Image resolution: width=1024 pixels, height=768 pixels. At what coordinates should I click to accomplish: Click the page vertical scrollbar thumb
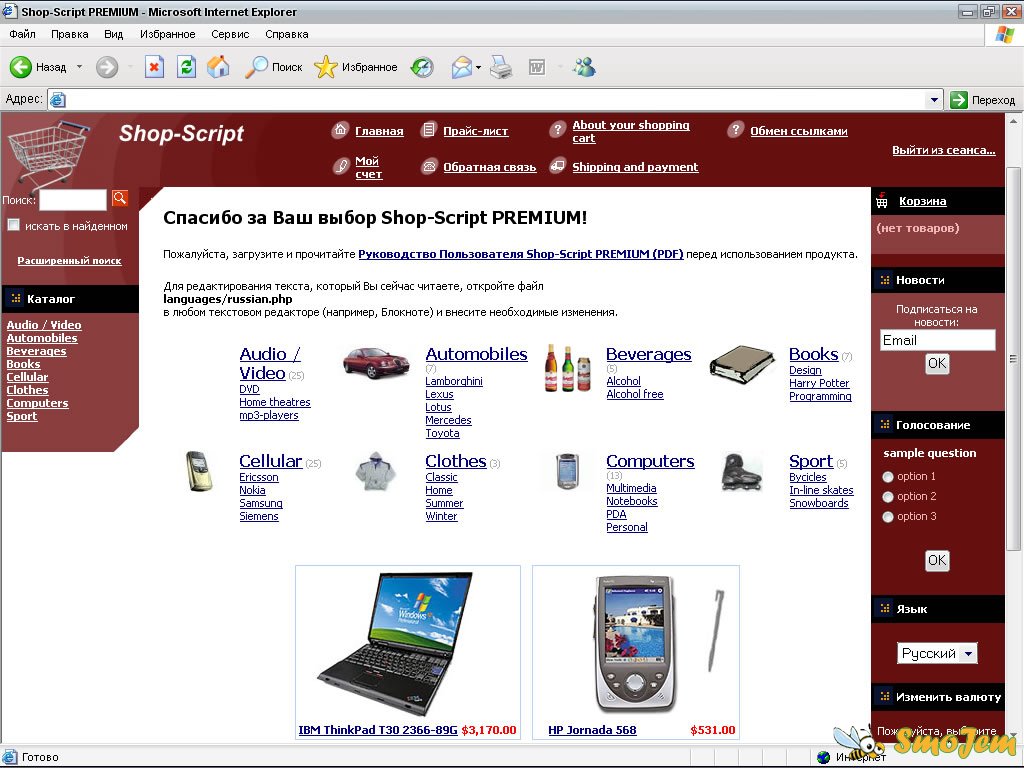(1013, 358)
